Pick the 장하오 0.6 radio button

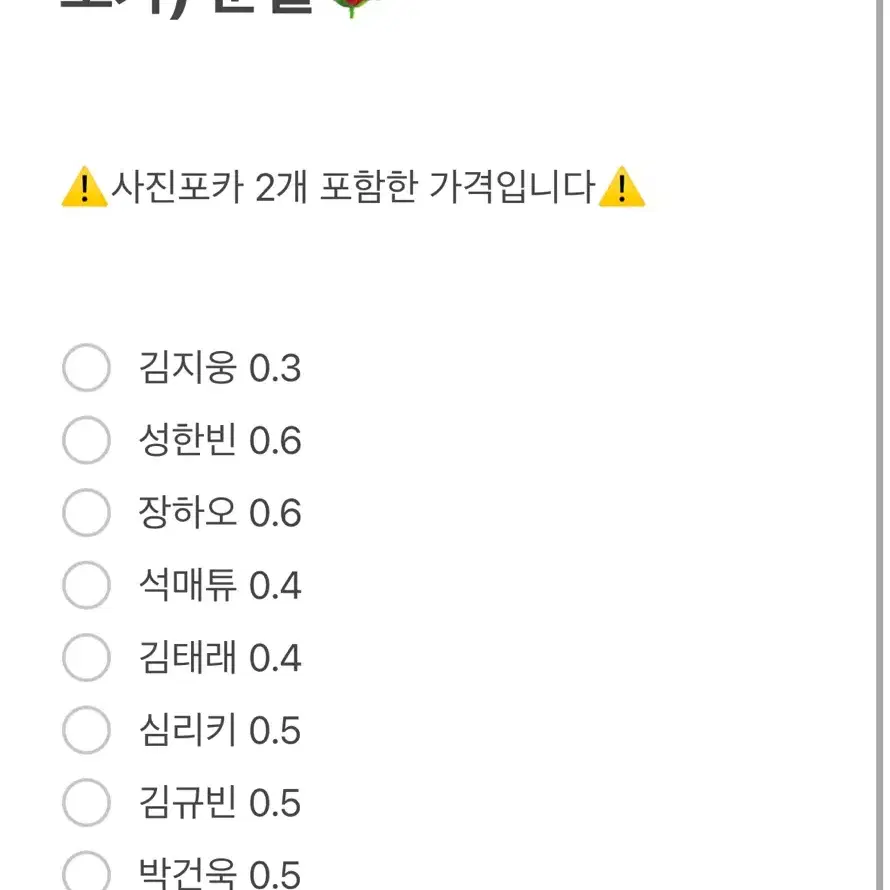(86, 513)
